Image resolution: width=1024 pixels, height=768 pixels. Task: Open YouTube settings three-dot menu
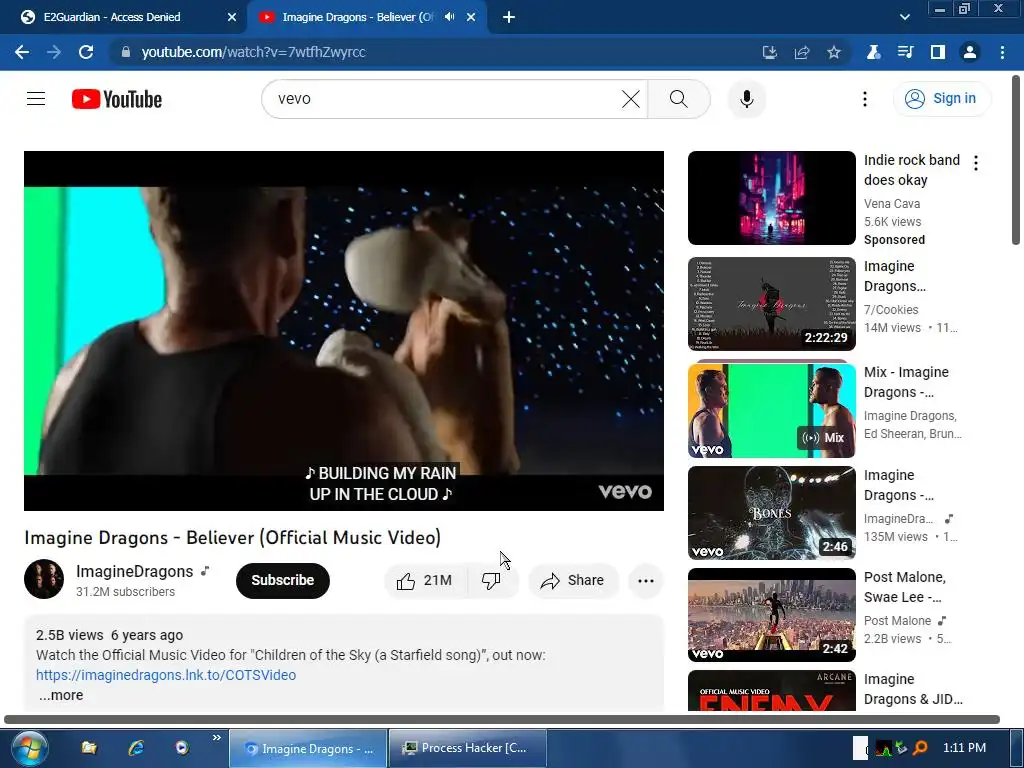[x=865, y=99]
